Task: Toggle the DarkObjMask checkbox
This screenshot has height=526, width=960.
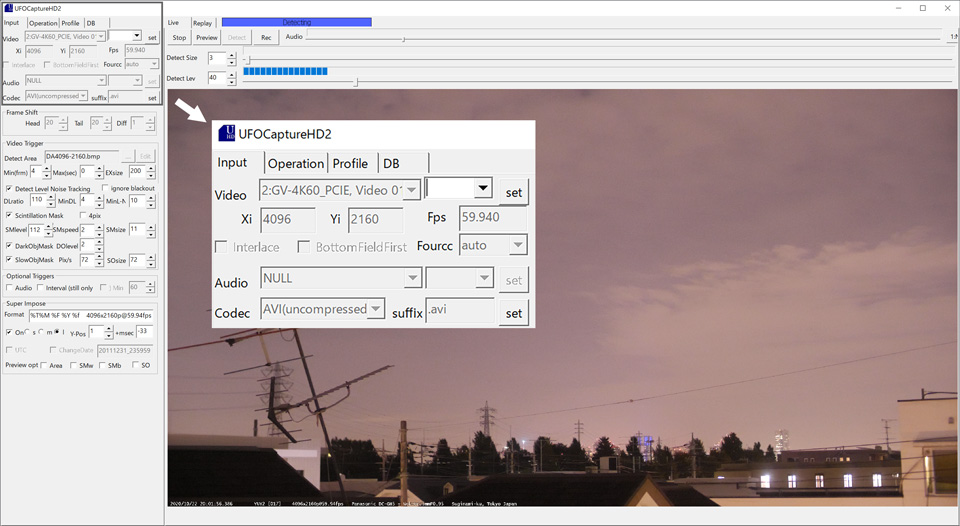Action: pyautogui.click(x=9, y=246)
